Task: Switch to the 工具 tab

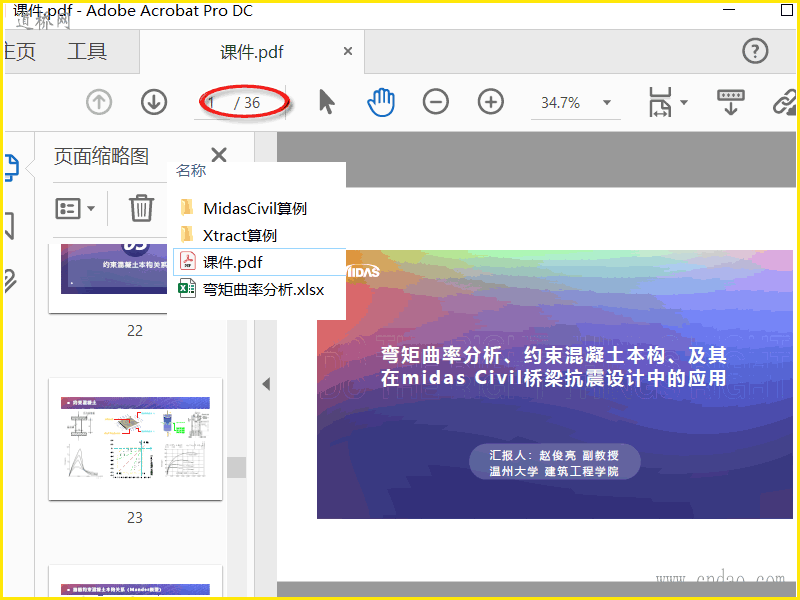Action: (x=87, y=52)
